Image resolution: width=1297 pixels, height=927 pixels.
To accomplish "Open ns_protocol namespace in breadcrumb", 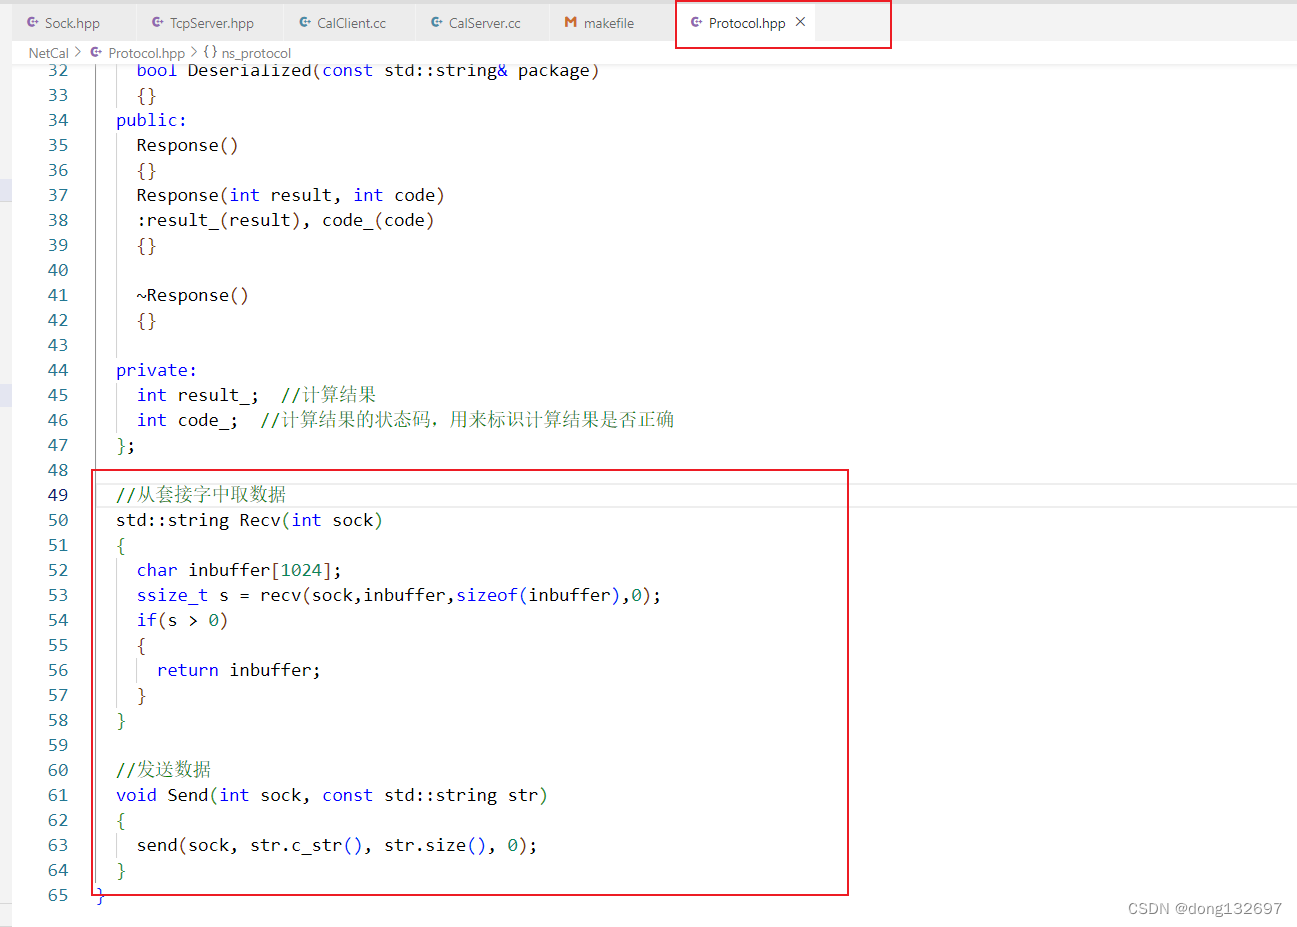I will pyautogui.click(x=256, y=53).
